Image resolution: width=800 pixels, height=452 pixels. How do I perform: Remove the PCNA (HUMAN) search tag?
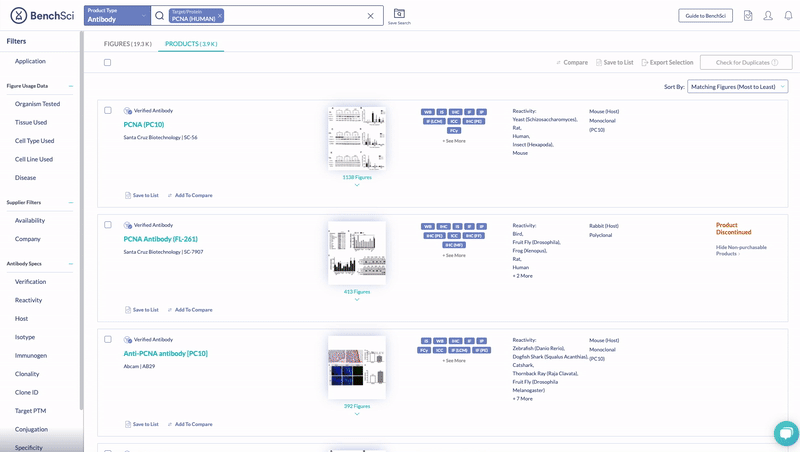point(220,16)
